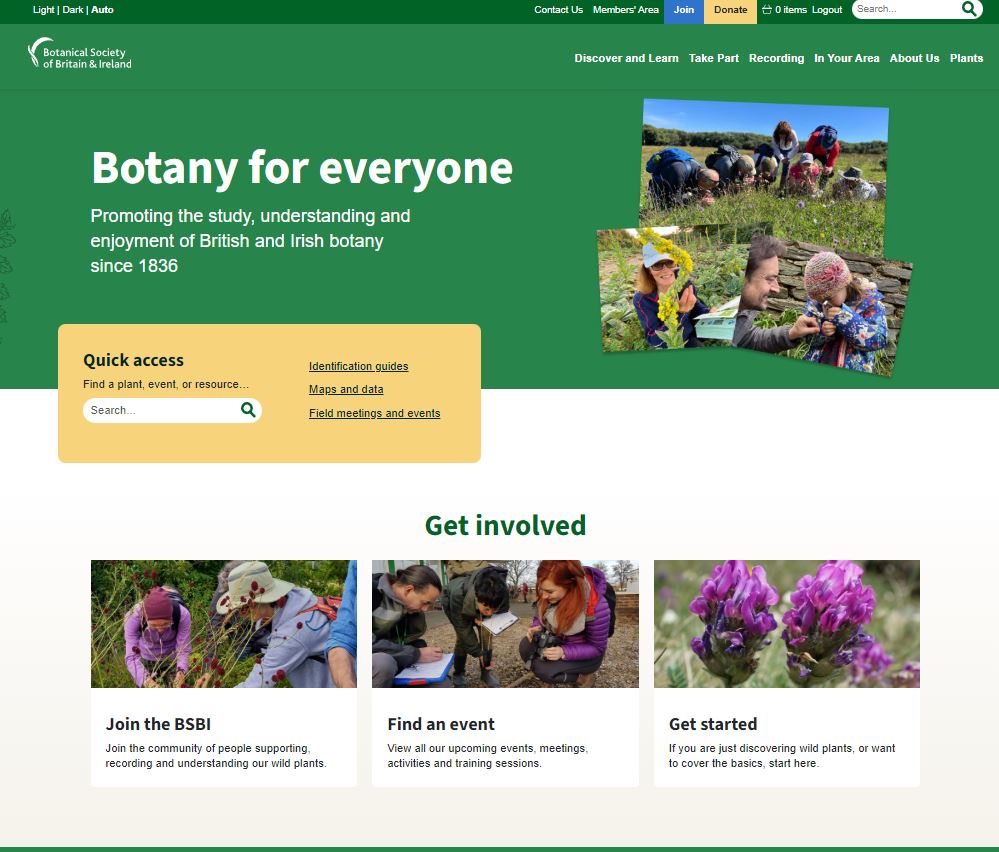Click the Quick access heading
Screen dimensions: 999x852
click(x=133, y=360)
